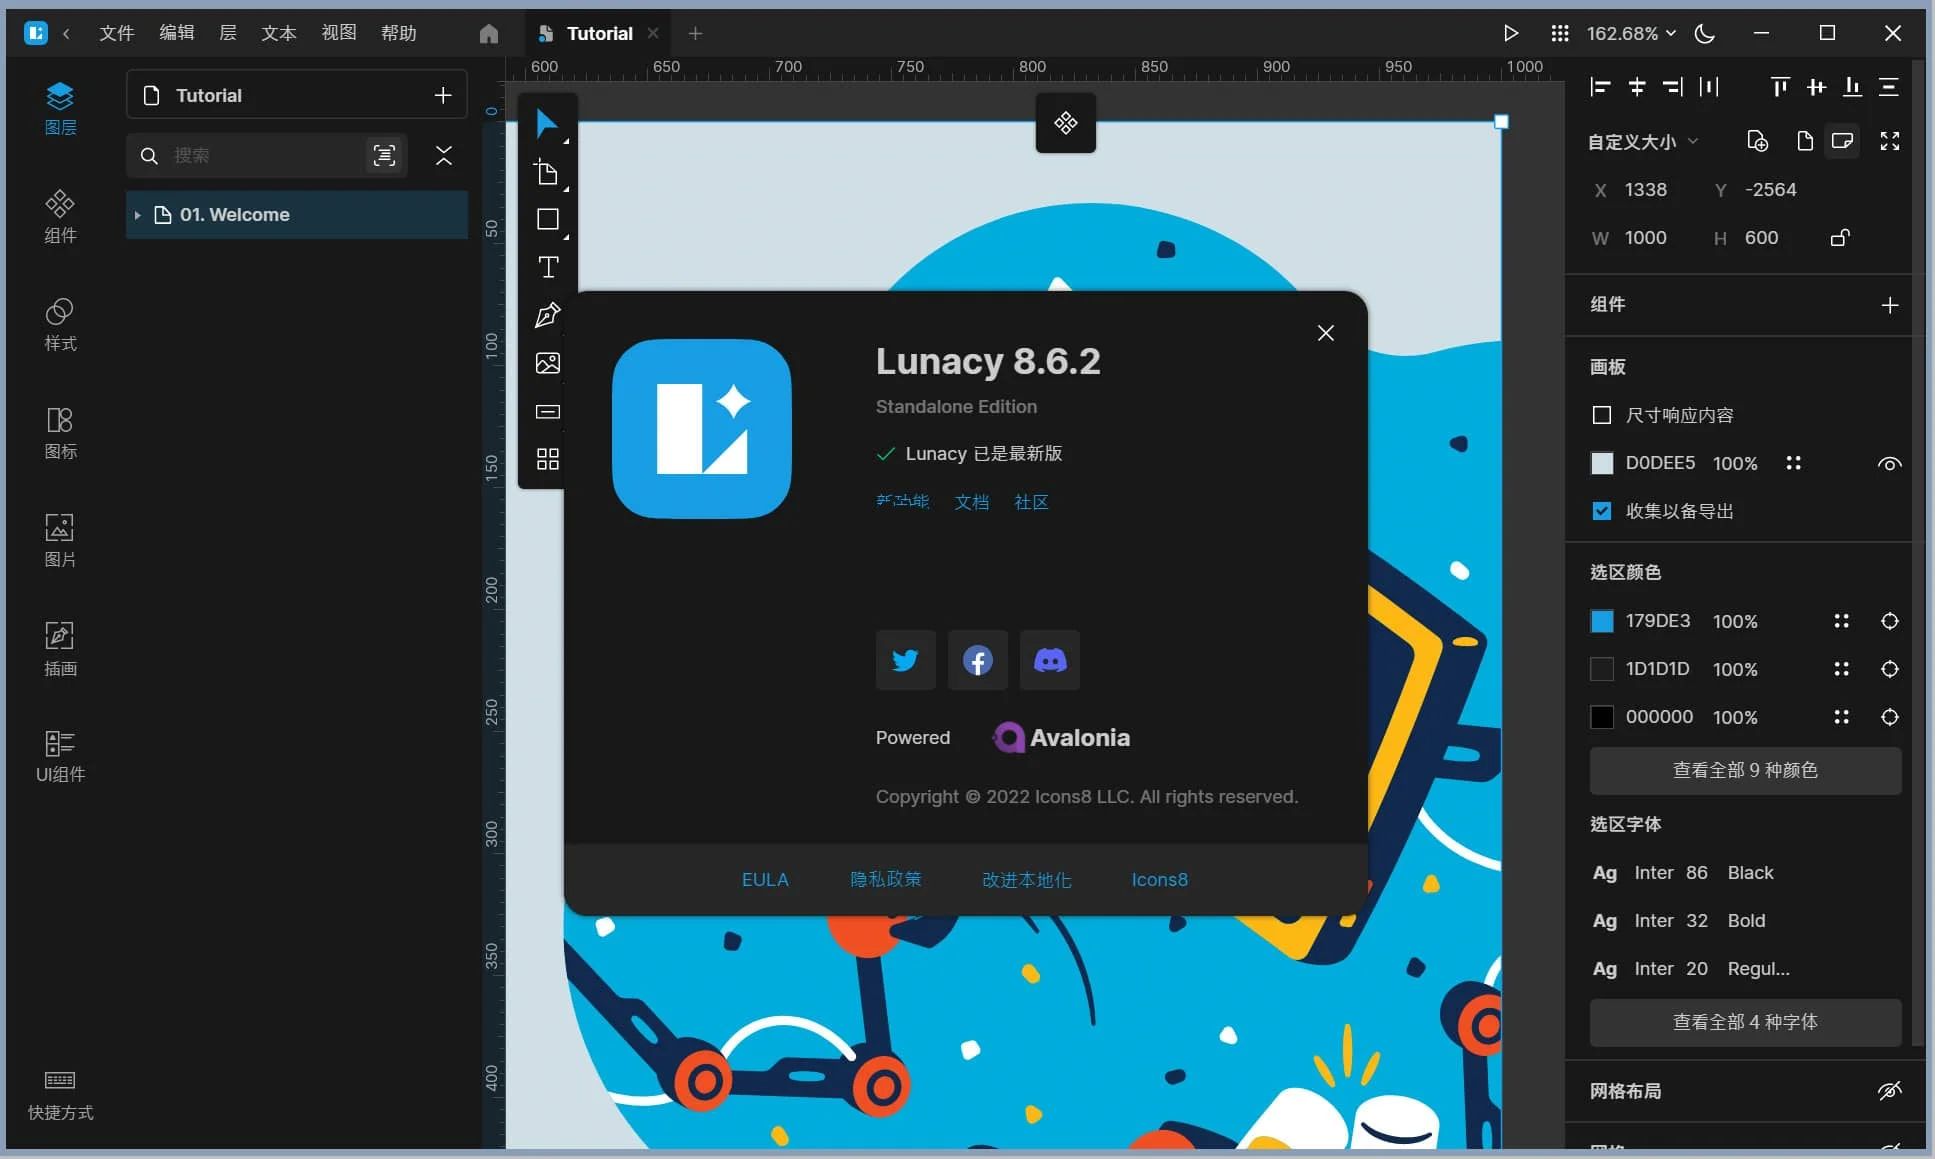Open 改进本地化 localization link

pos(1026,880)
